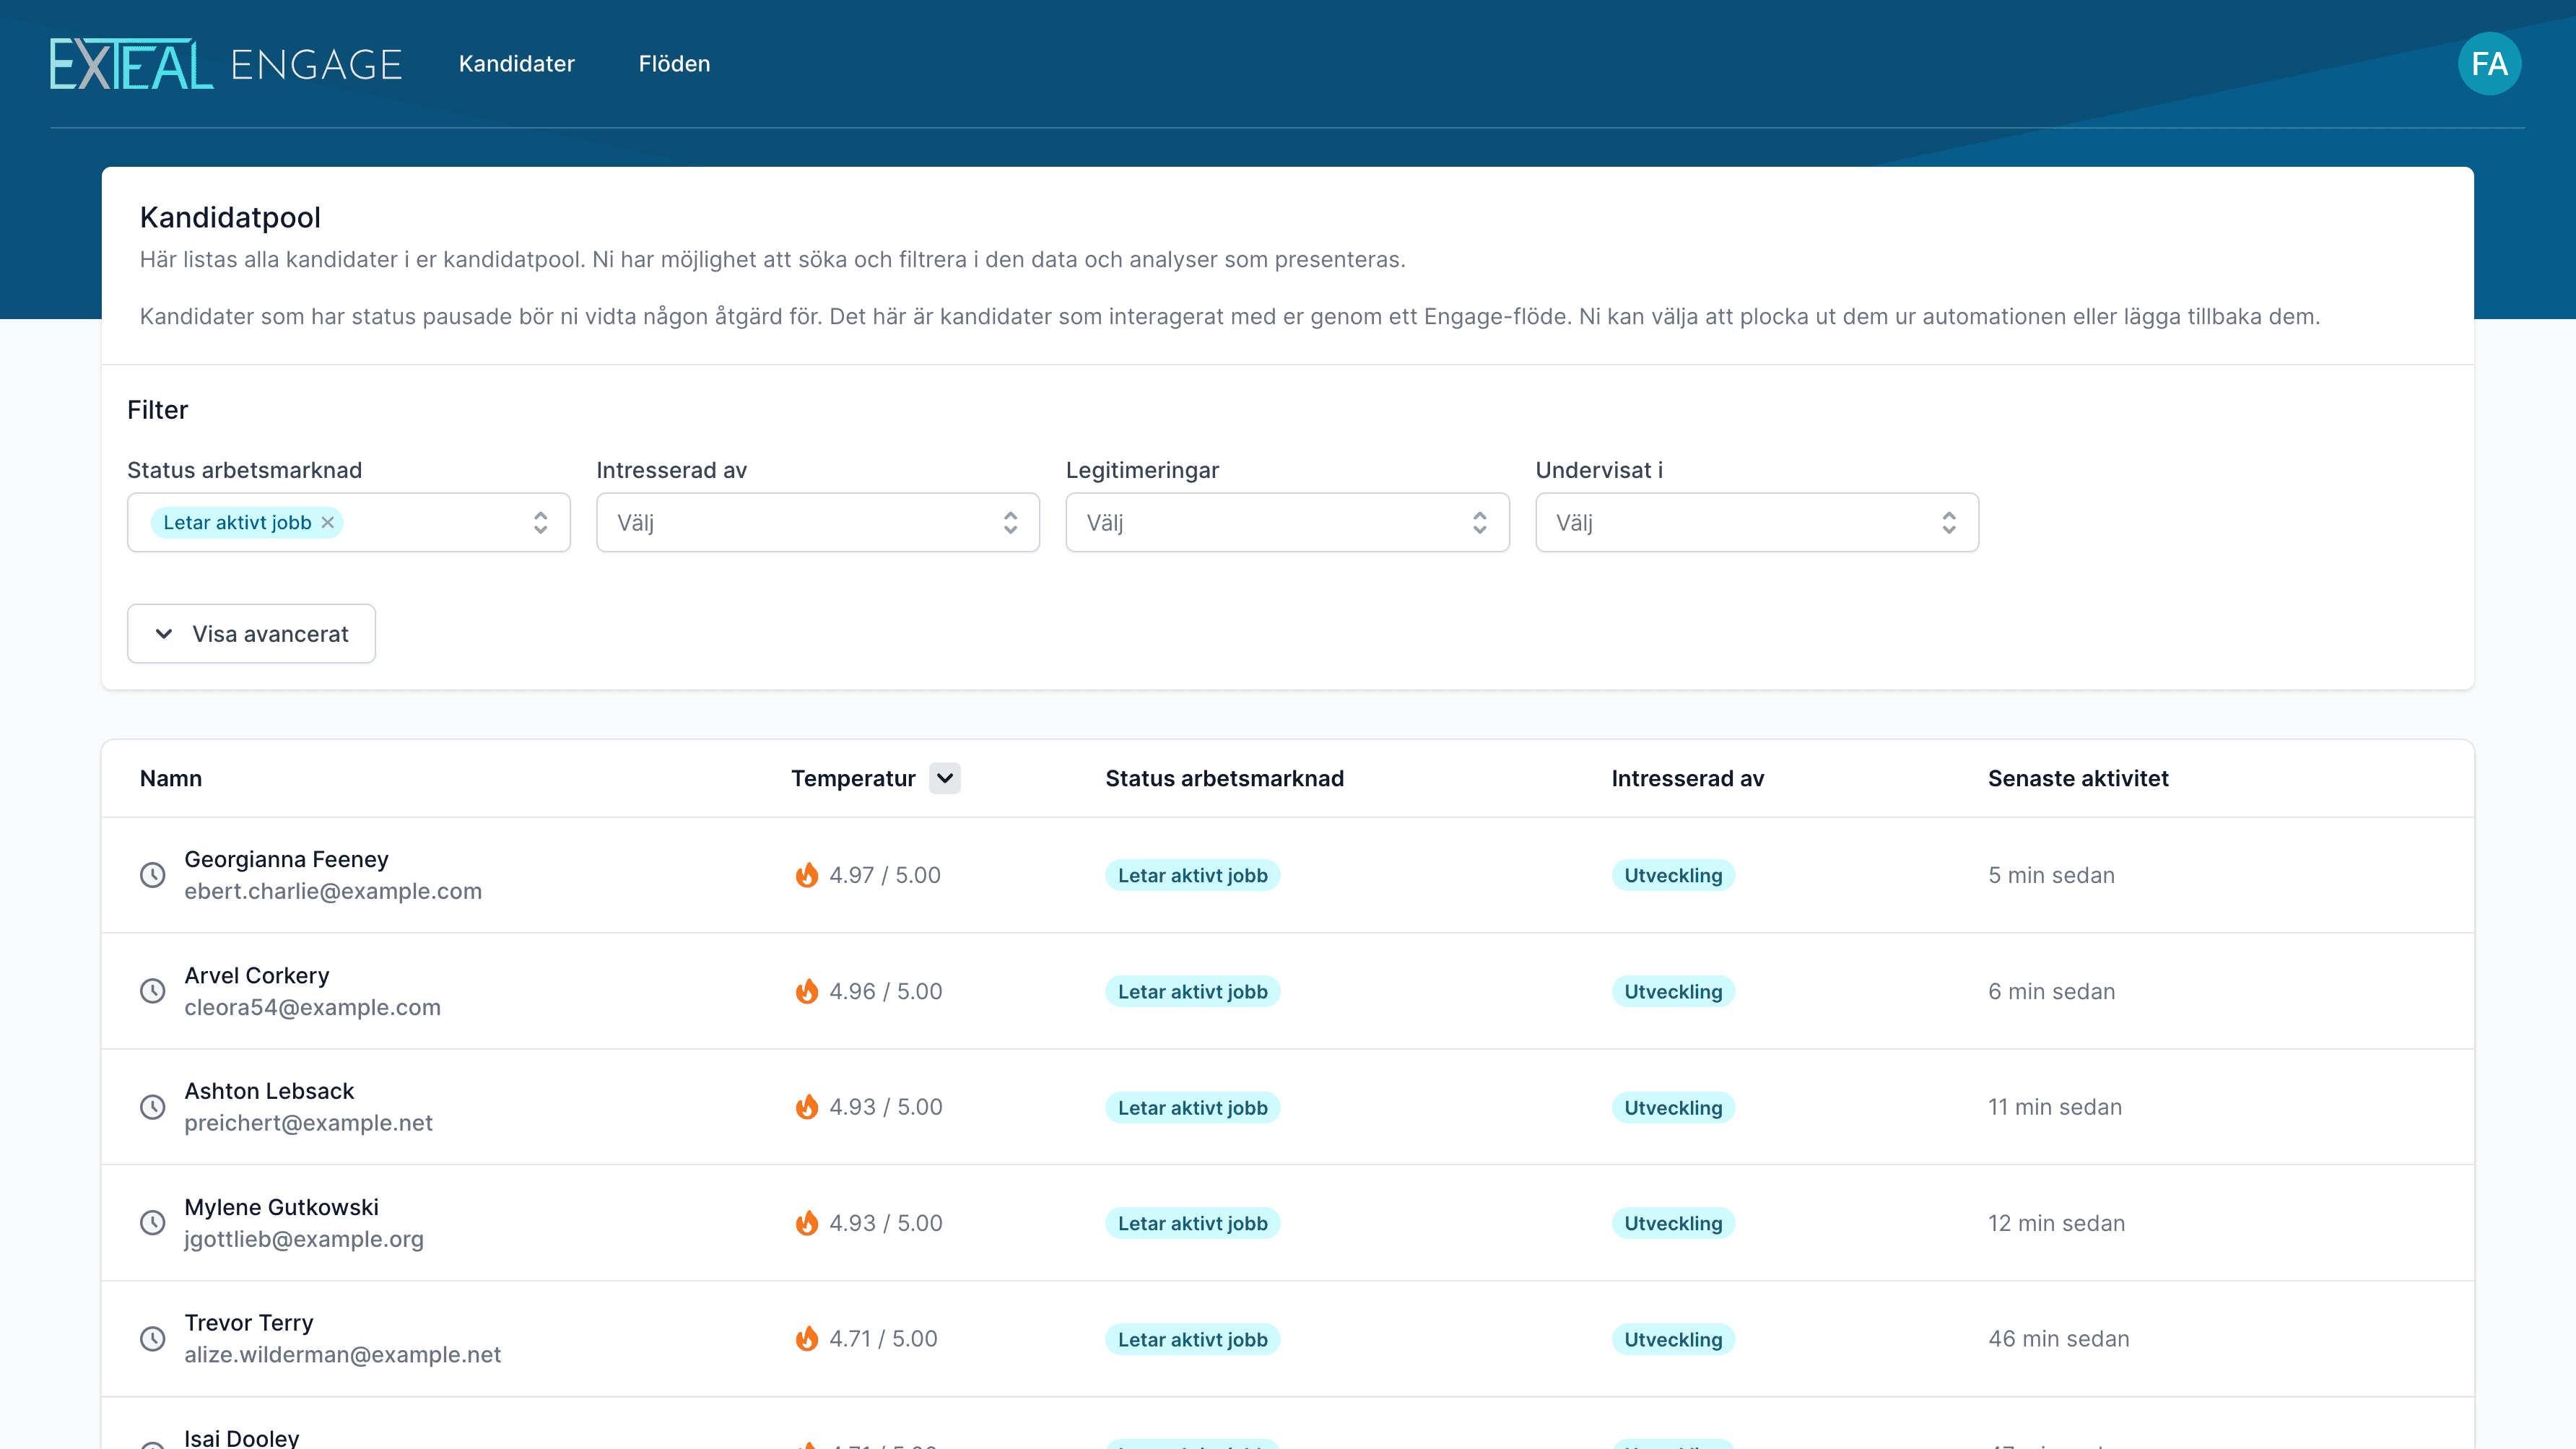2576x1449 pixels.
Task: Click the flame icon in Mylene Gutkowski's row
Action: pos(807,1223)
